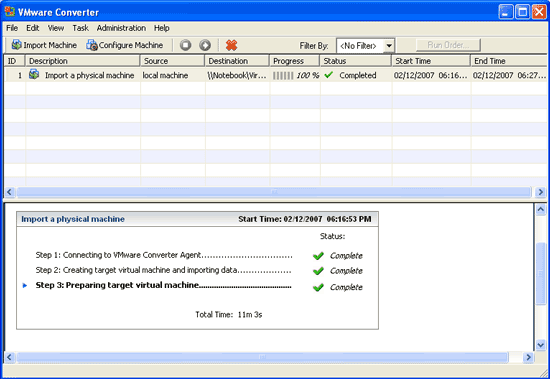This screenshot has height=379, width=550.
Task: Click the details pane scroll down arrow
Action: pyautogui.click(x=541, y=345)
